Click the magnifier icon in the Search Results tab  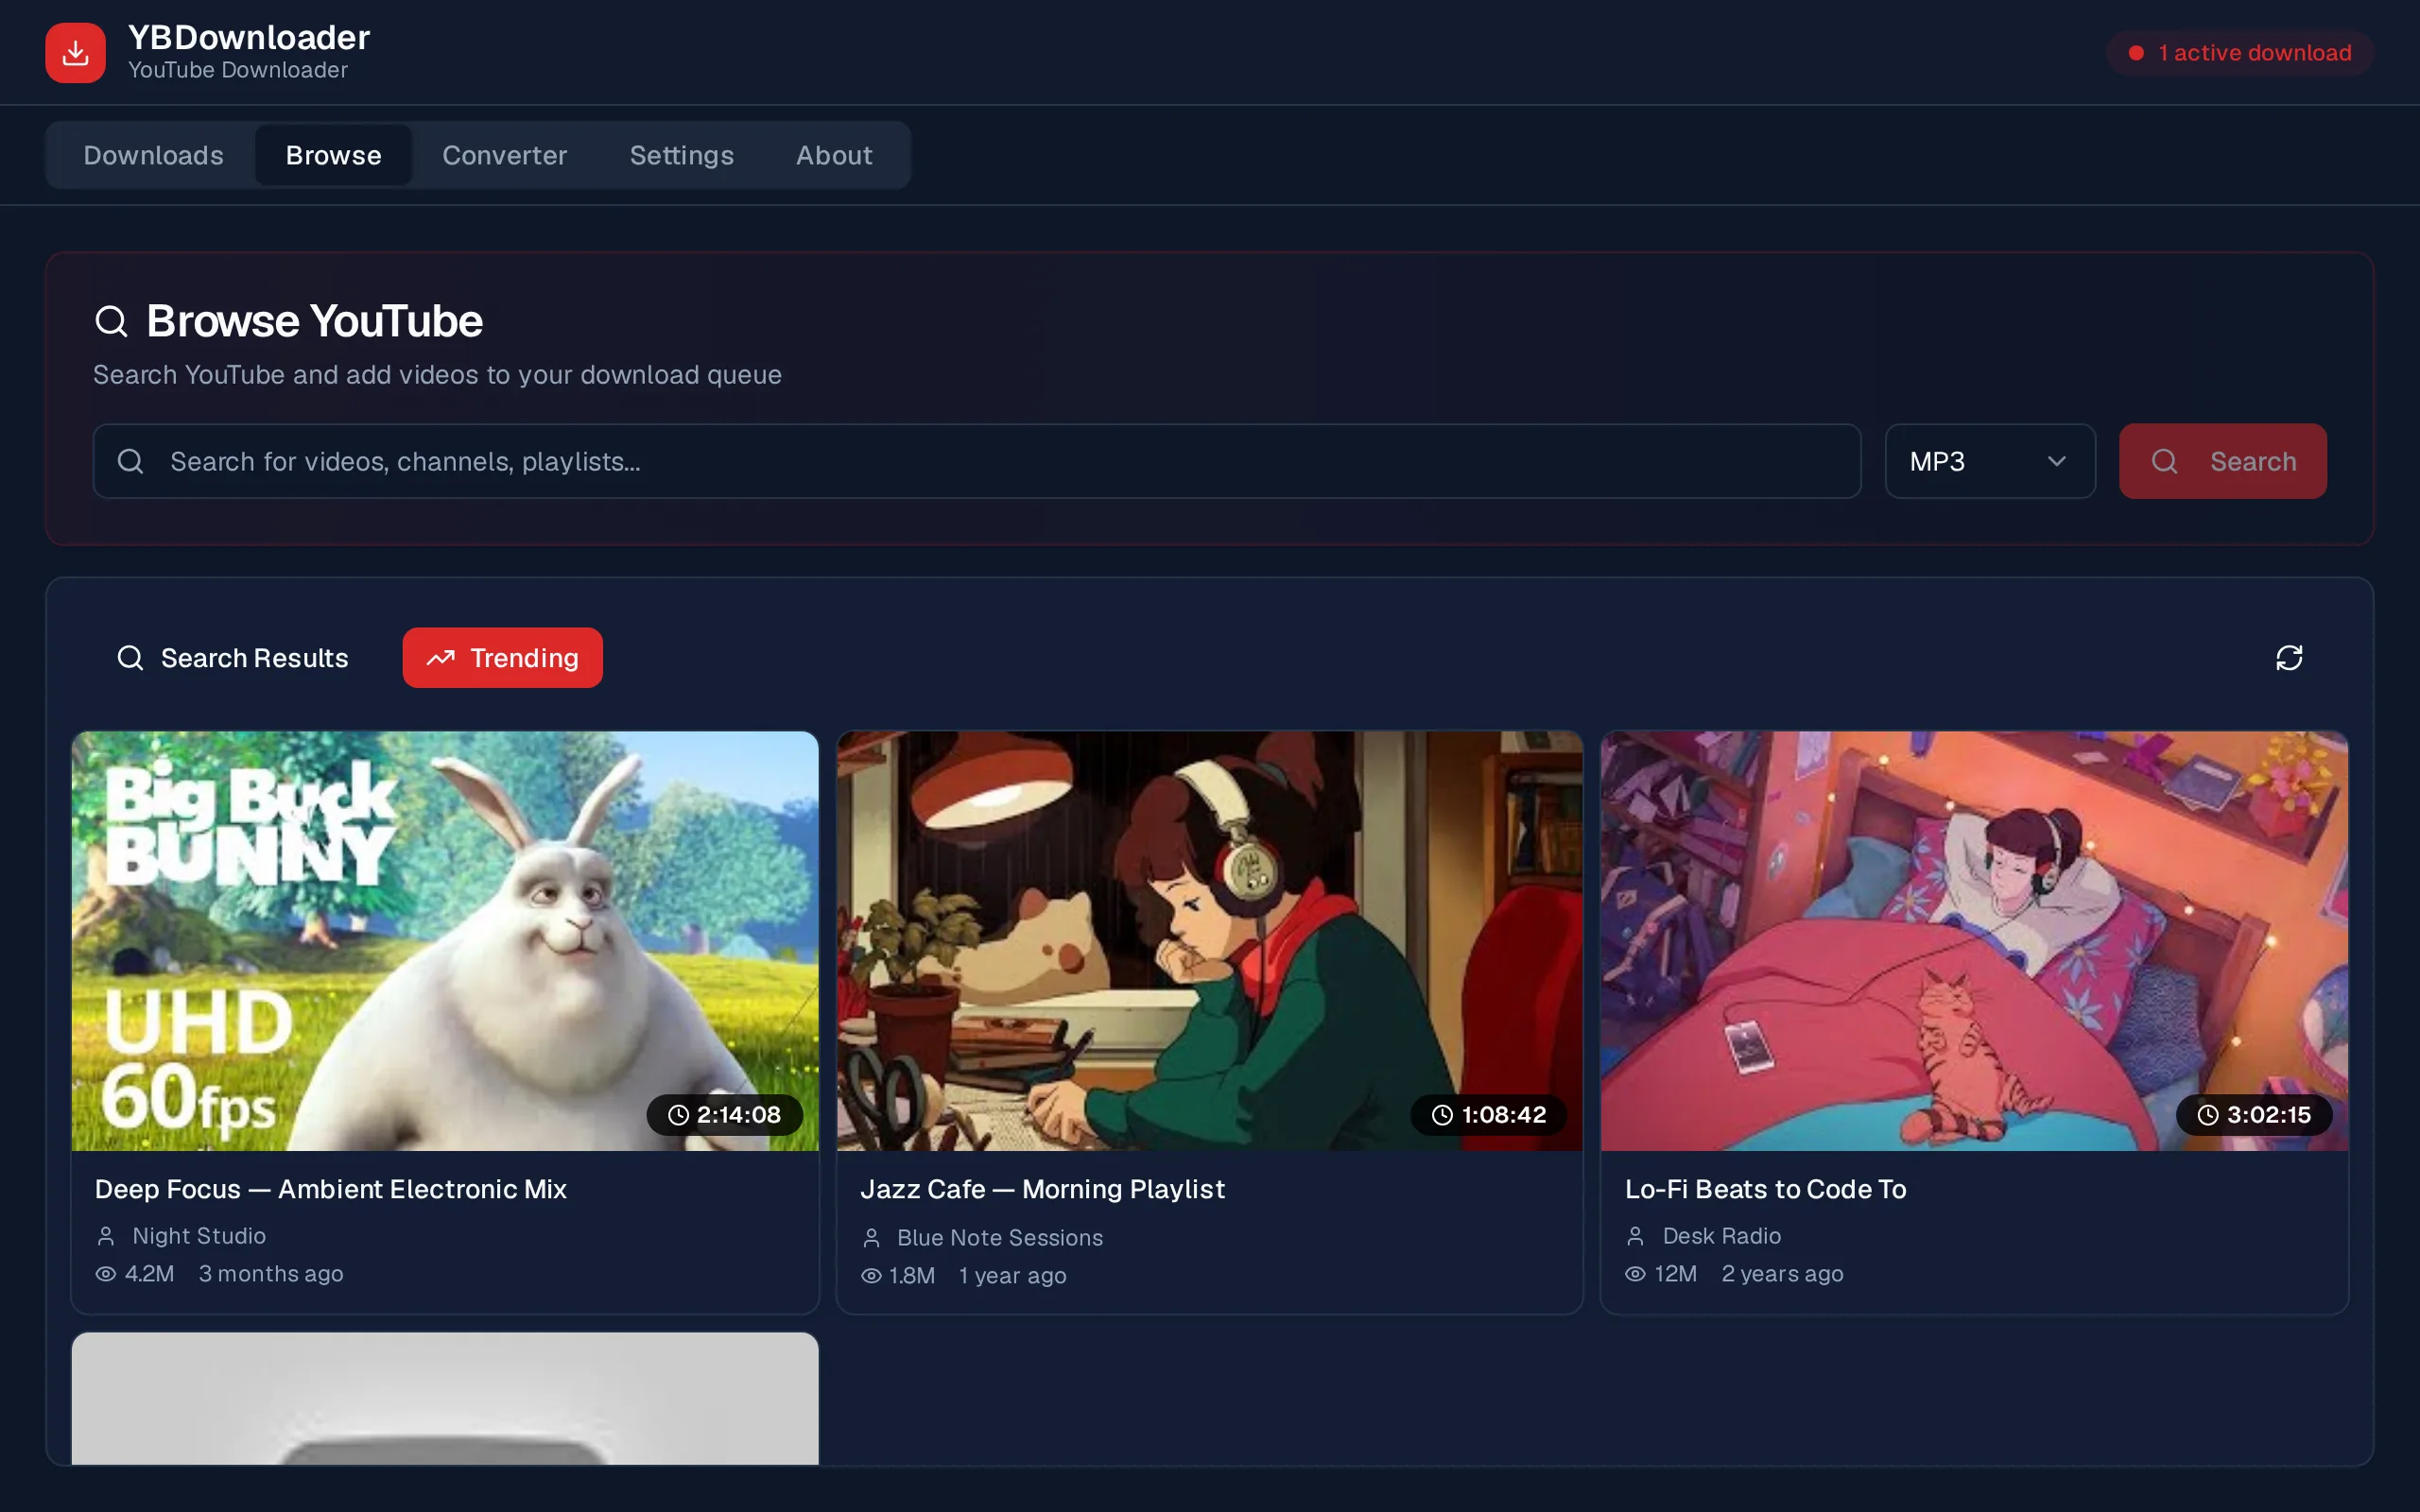[x=130, y=658]
